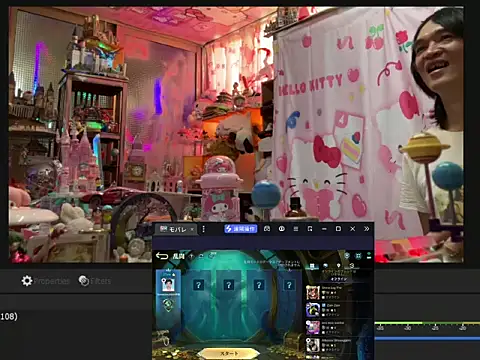The width and height of the screenshot is (480, 360).
Task: Click Zan Zan friend avatar
Action: click(313, 310)
